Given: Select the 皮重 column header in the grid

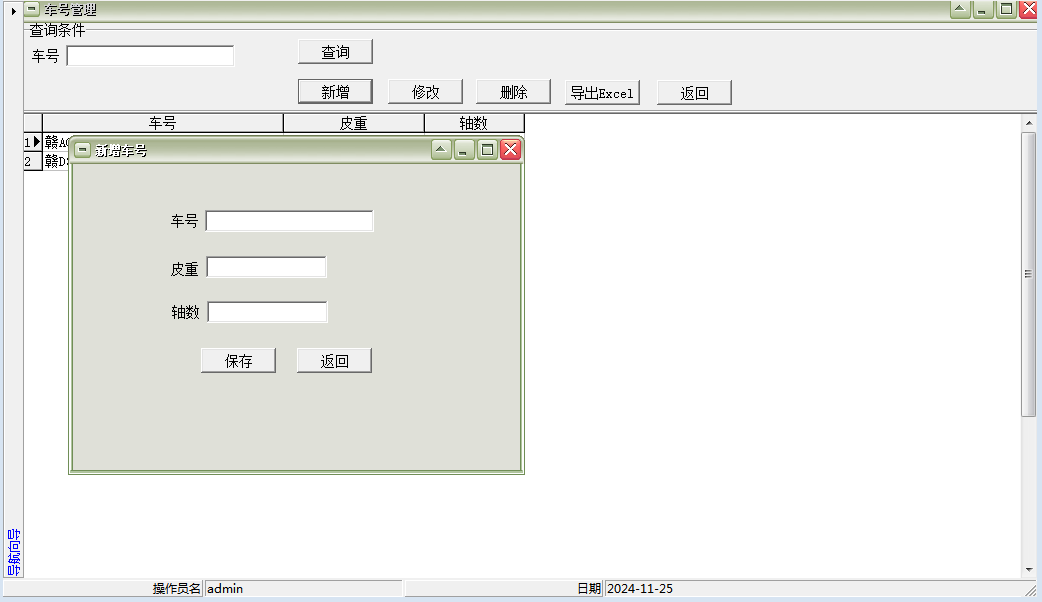Looking at the screenshot, I should 354,123.
